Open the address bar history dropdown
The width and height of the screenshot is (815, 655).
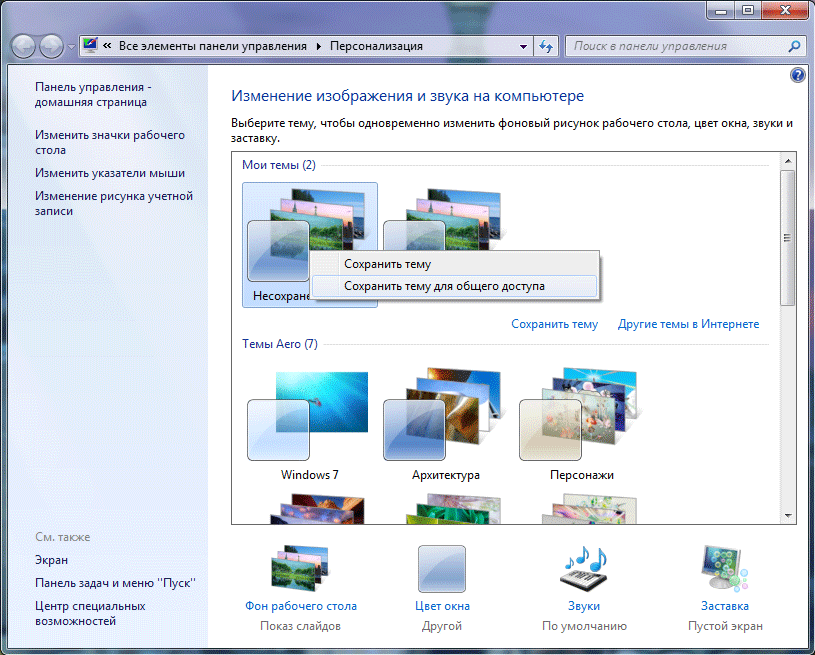click(523, 46)
